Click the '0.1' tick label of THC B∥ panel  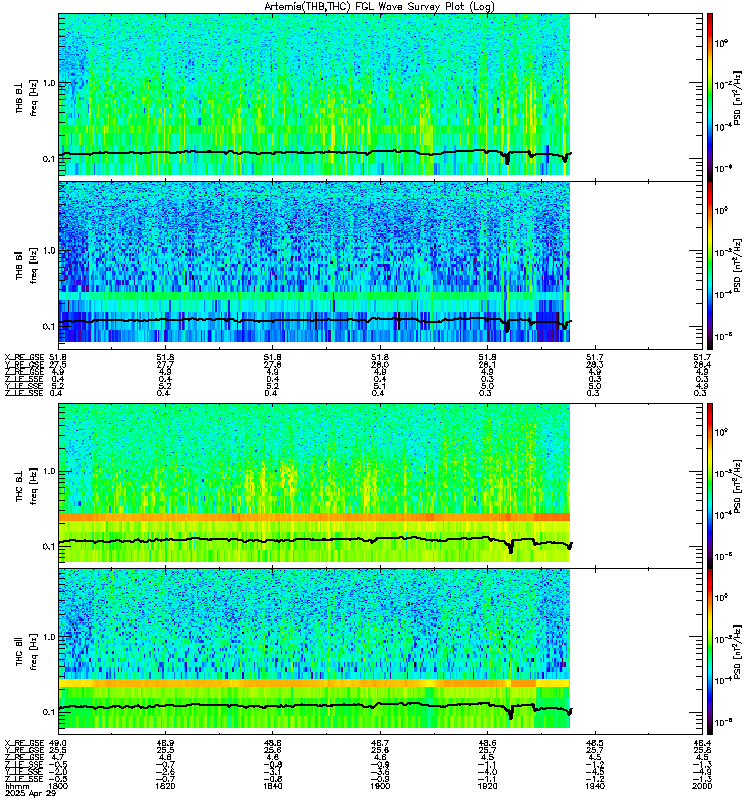pos(48,712)
